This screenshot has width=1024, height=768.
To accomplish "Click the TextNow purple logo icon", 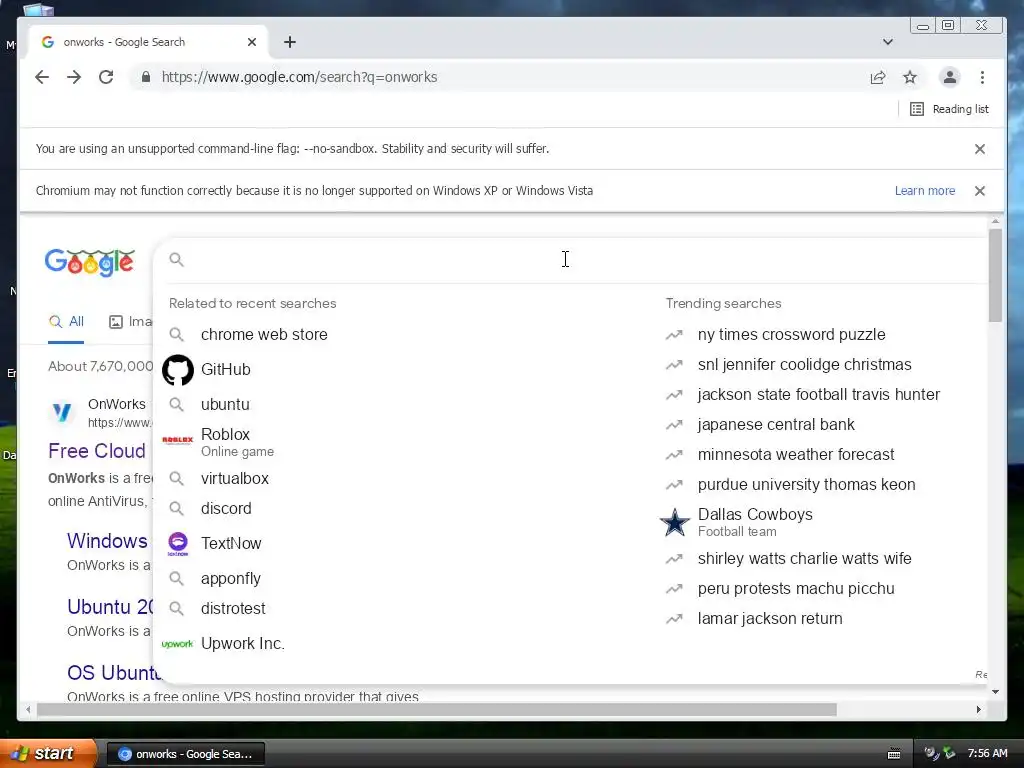I will click(178, 543).
